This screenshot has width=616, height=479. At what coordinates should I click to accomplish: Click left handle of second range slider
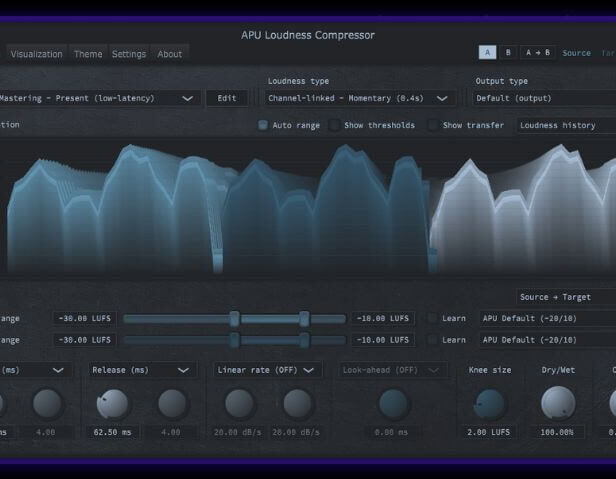(235, 340)
